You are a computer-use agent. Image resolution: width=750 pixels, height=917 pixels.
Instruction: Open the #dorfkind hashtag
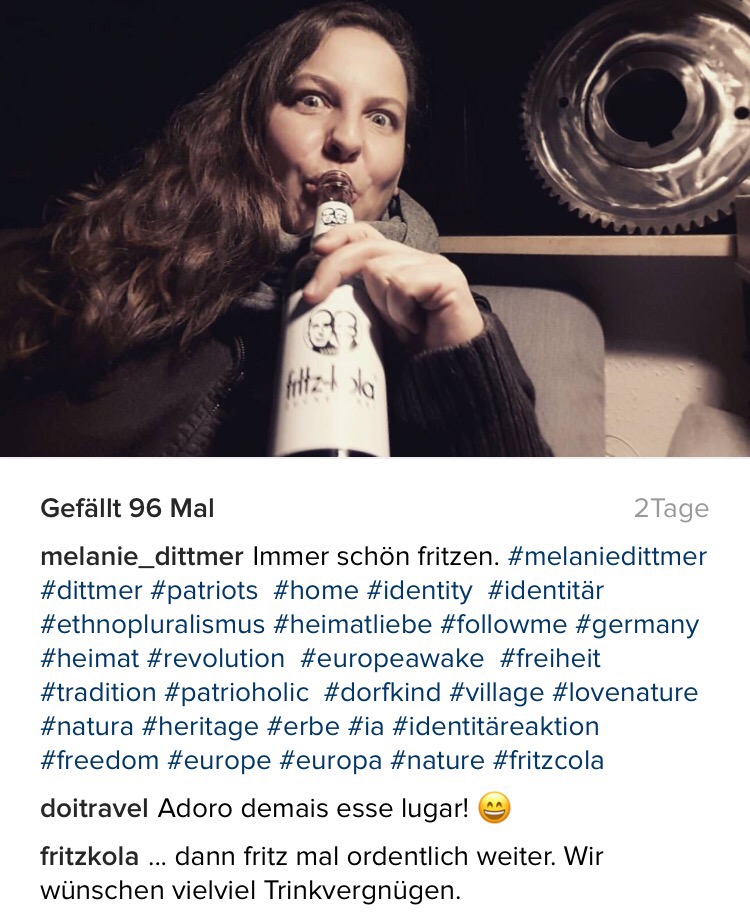382,692
